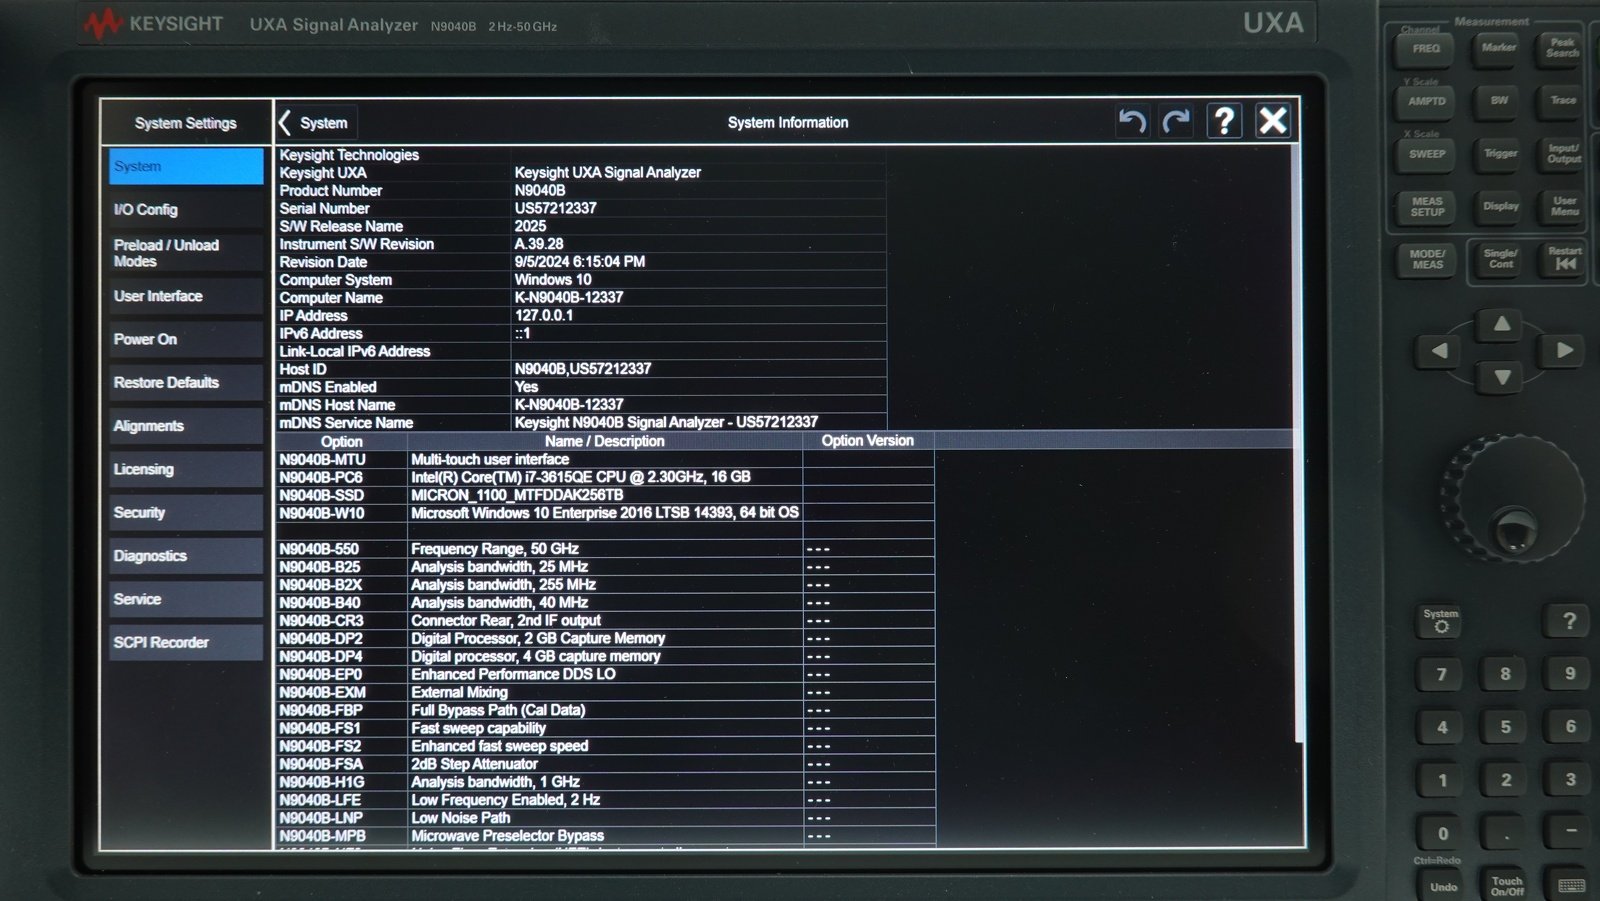The height and width of the screenshot is (901, 1600).
Task: Select the N9040B-MPB Preselector Bypass row
Action: 605,836
